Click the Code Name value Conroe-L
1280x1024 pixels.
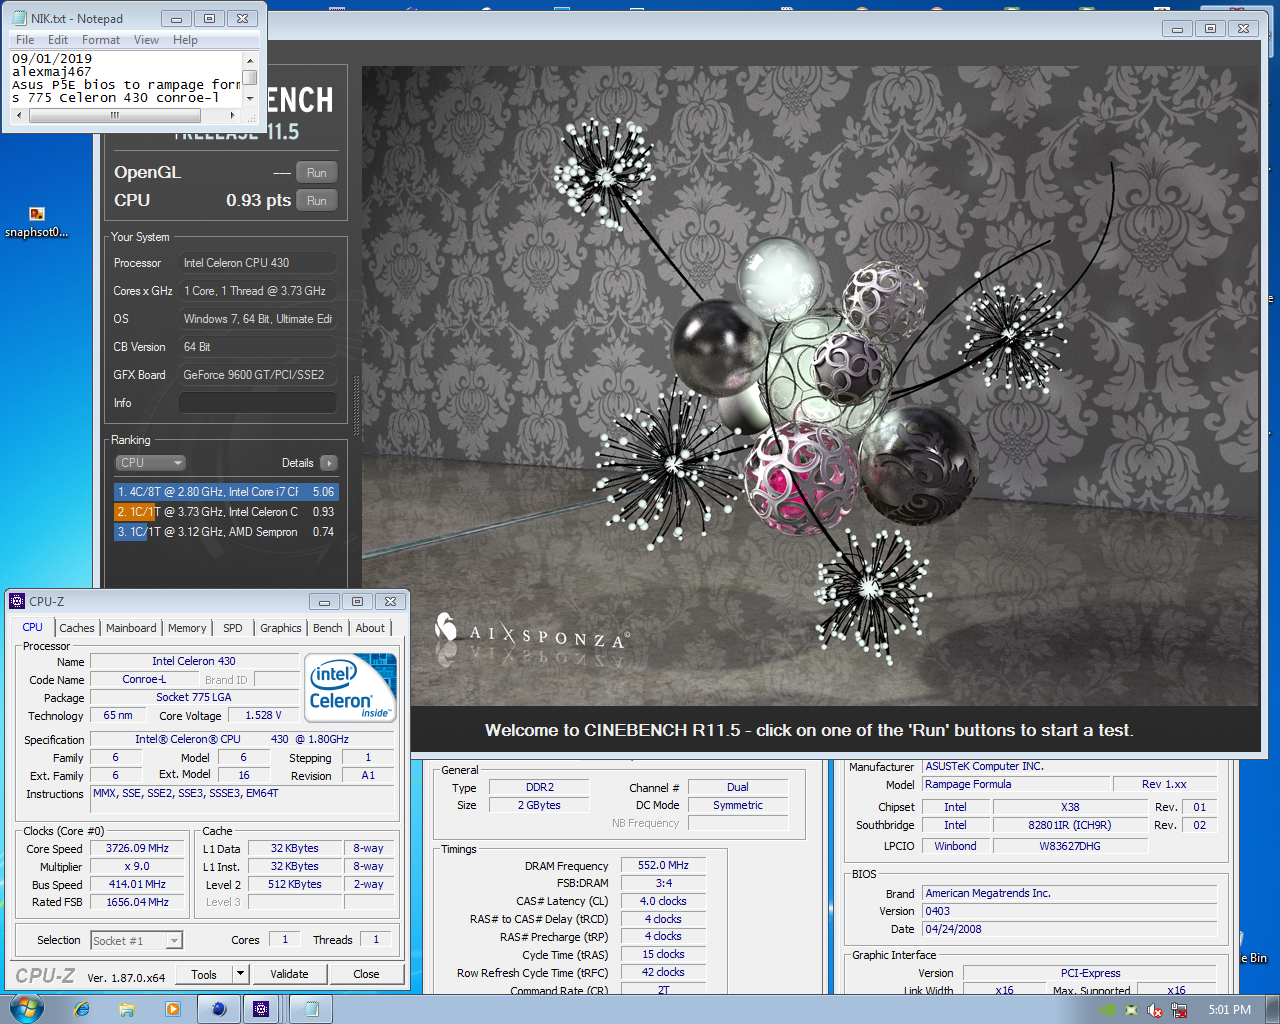pyautogui.click(x=144, y=679)
